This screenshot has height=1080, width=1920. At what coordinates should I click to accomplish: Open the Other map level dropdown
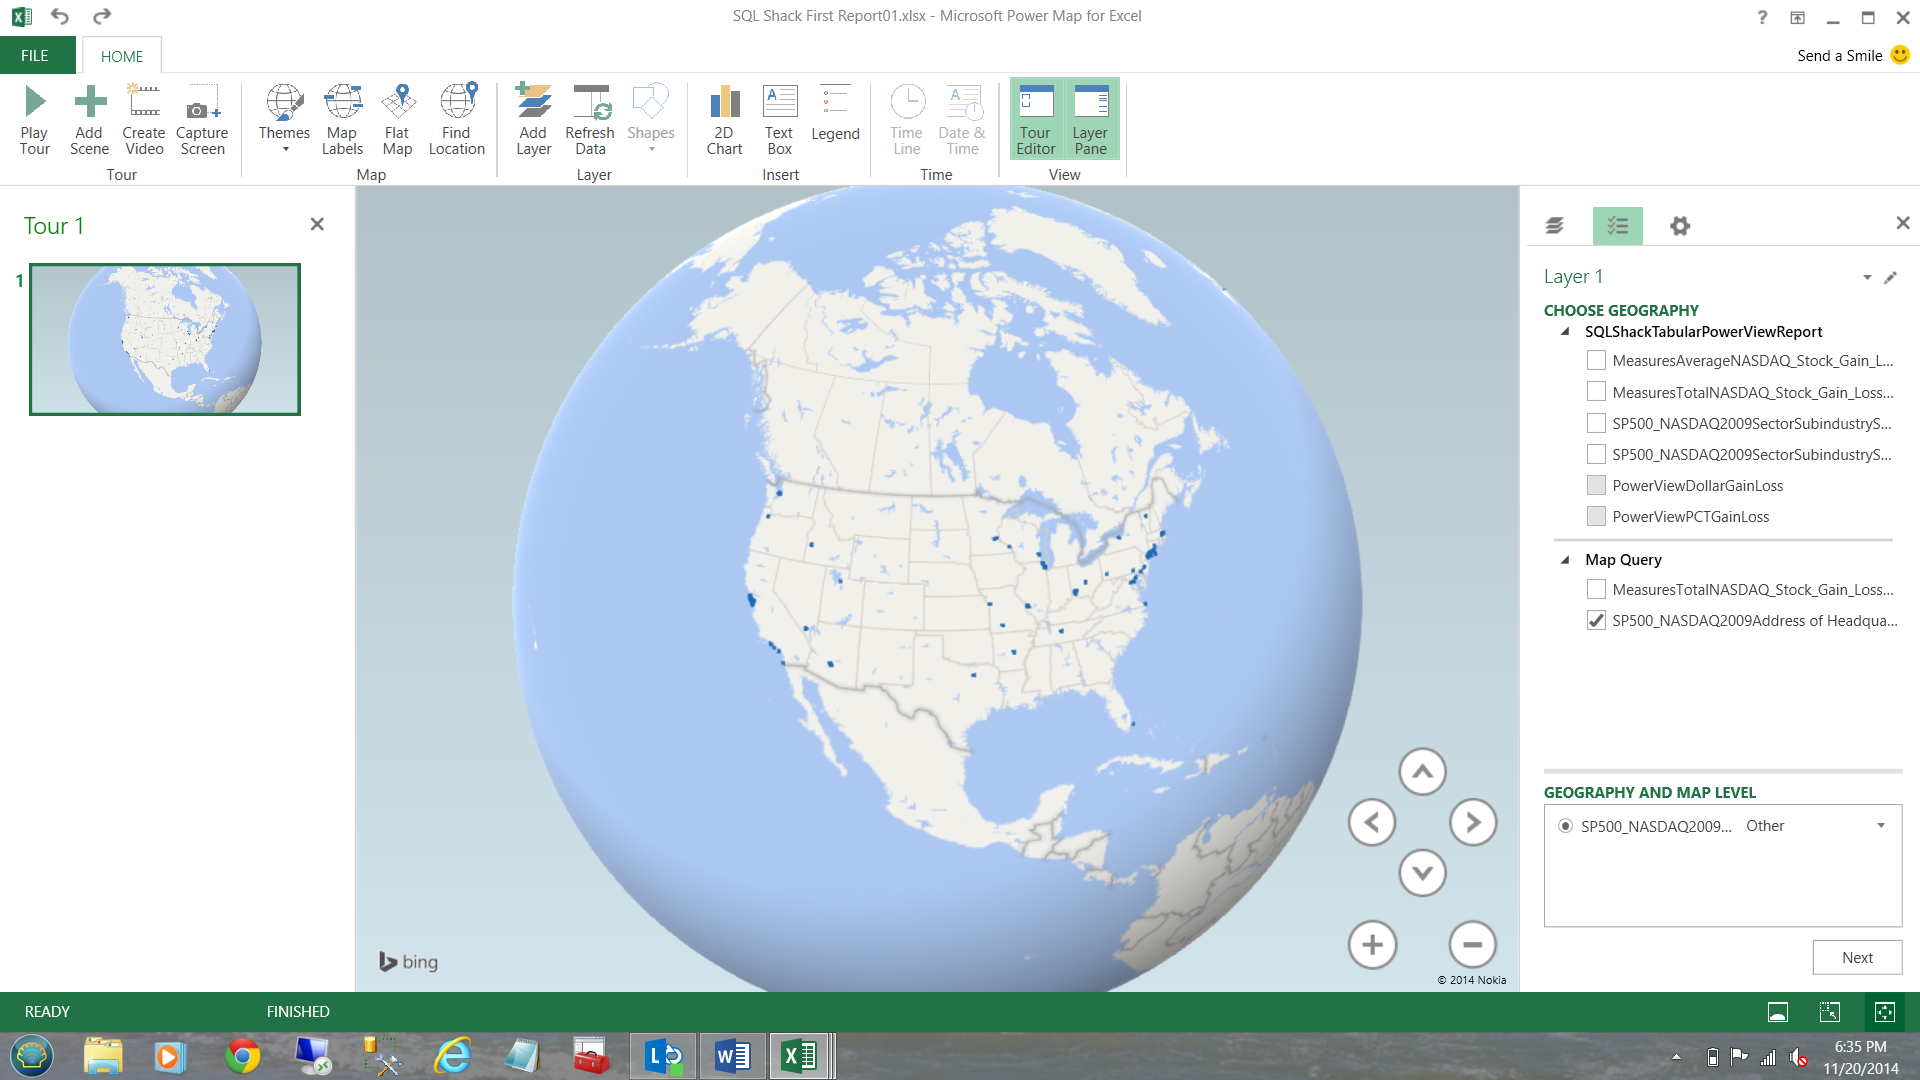1880,826
